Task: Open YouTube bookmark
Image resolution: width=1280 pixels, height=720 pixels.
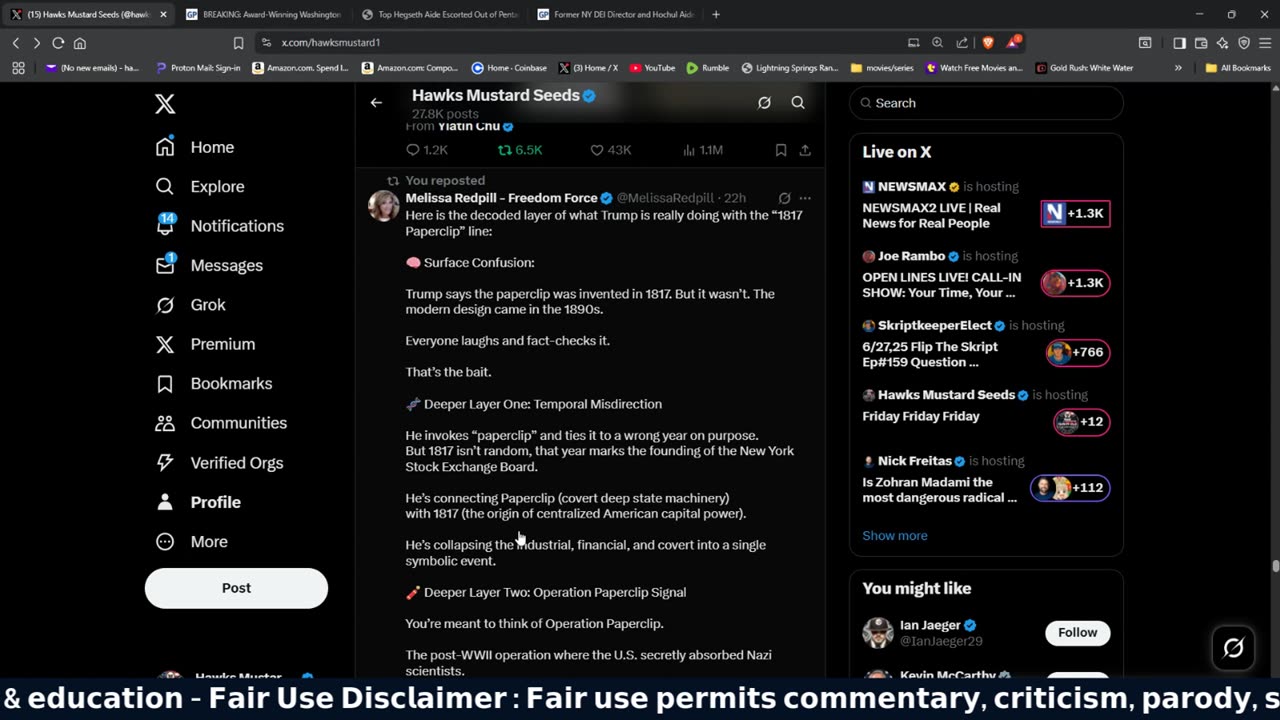Action: (x=652, y=68)
